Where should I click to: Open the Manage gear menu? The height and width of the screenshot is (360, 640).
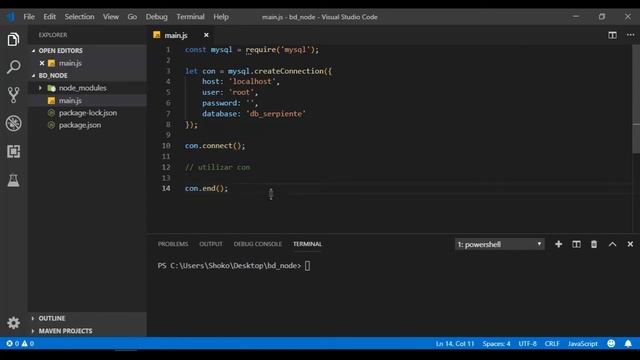click(x=13, y=322)
